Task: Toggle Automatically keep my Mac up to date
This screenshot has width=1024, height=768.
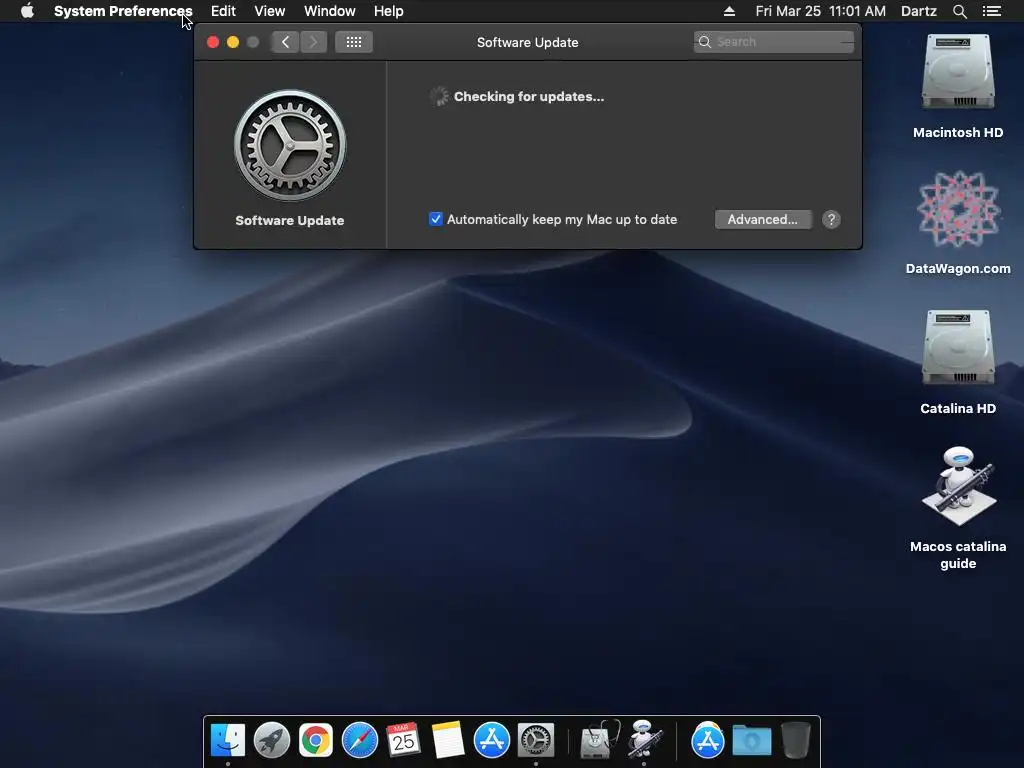Action: 436,219
